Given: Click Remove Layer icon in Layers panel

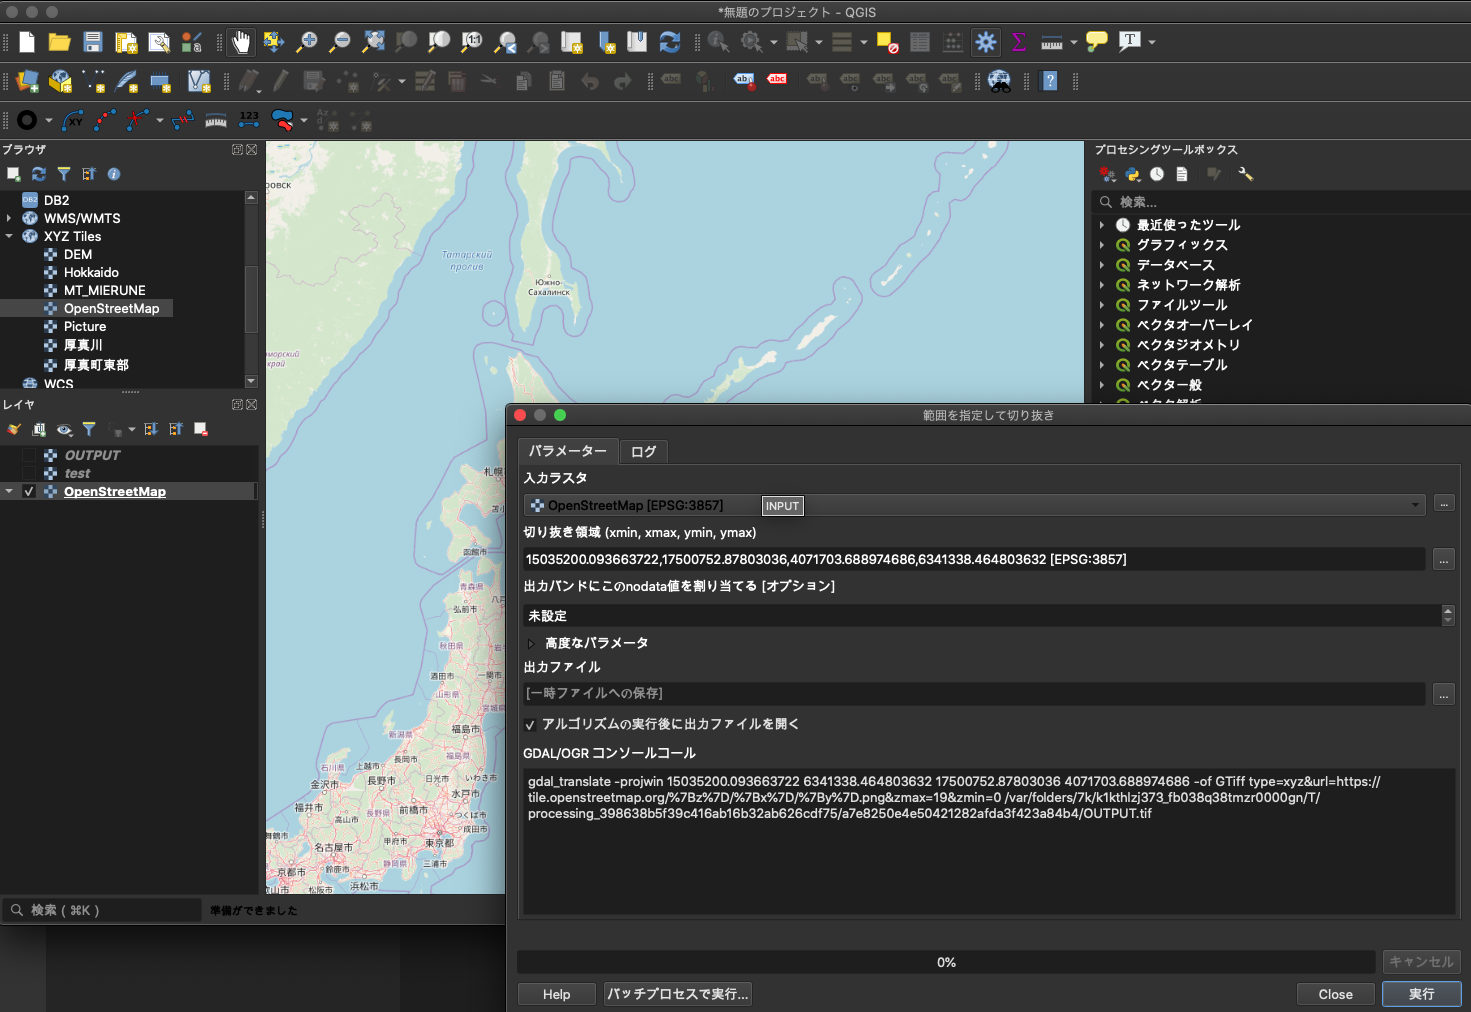Looking at the screenshot, I should [x=201, y=429].
